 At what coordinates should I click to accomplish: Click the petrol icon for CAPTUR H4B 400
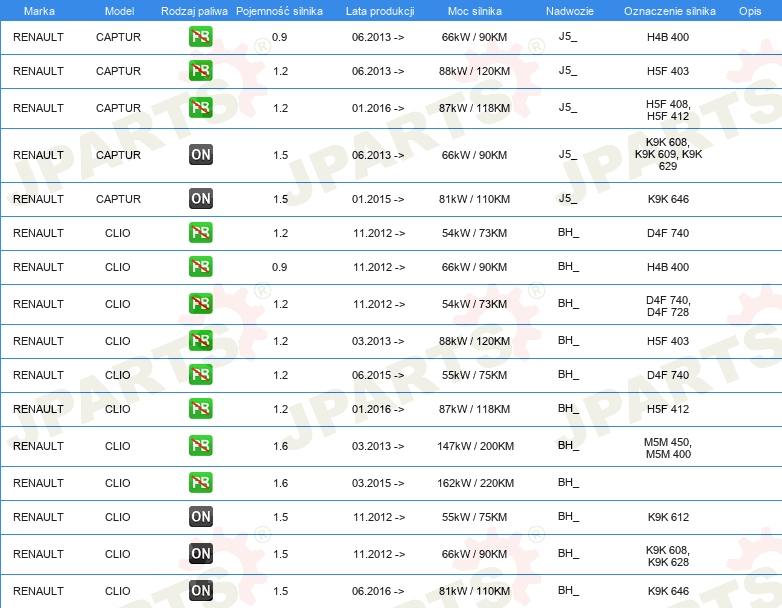(x=200, y=37)
